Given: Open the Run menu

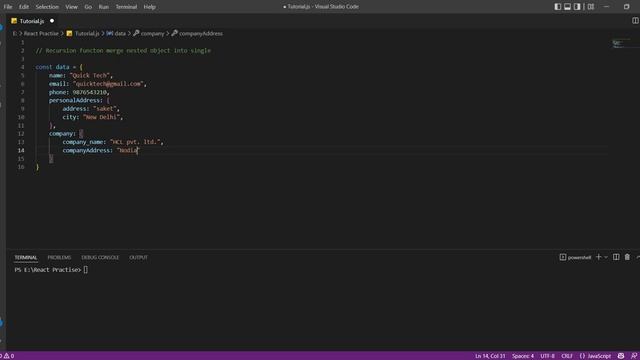Looking at the screenshot, I should click(104, 7).
